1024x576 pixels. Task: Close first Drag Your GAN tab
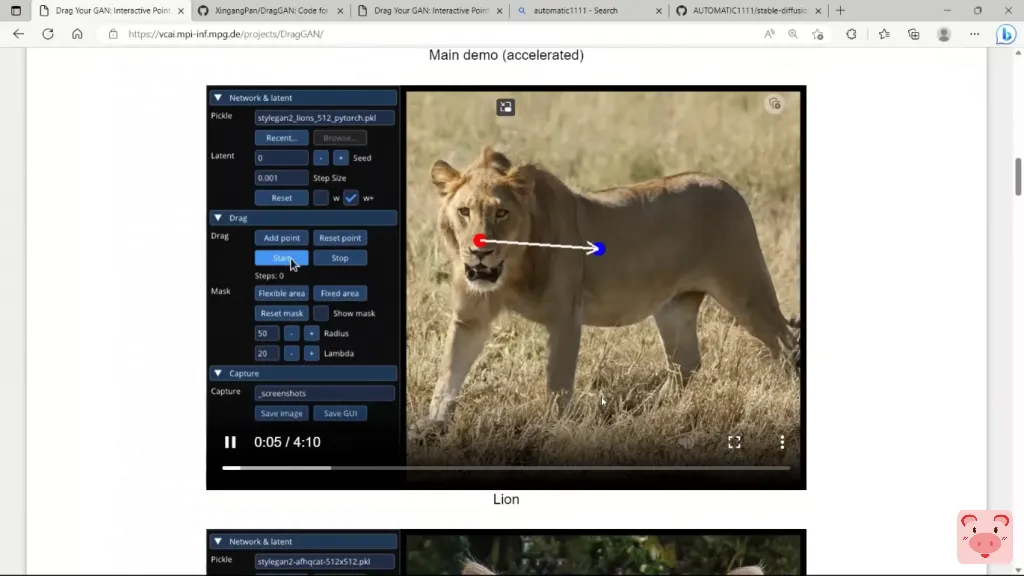coord(181,10)
